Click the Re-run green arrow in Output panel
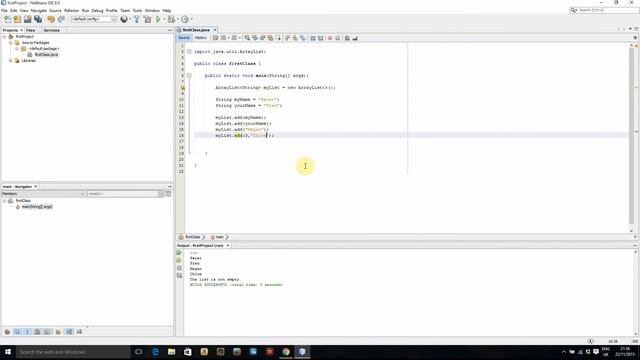The height and width of the screenshot is (360, 640). coord(179,253)
